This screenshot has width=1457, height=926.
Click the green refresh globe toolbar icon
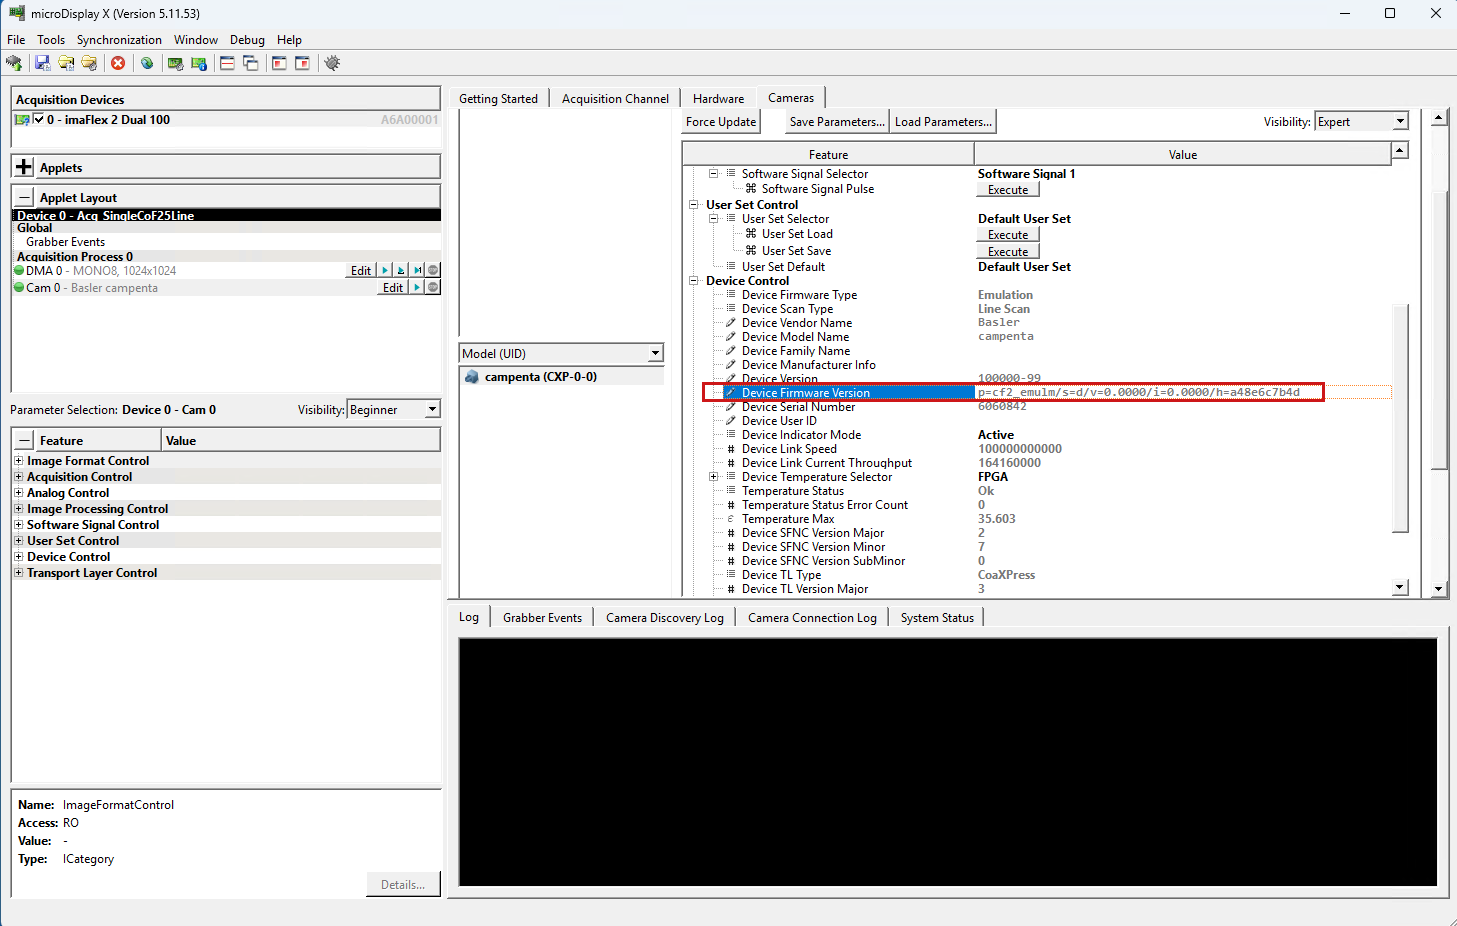click(x=147, y=63)
